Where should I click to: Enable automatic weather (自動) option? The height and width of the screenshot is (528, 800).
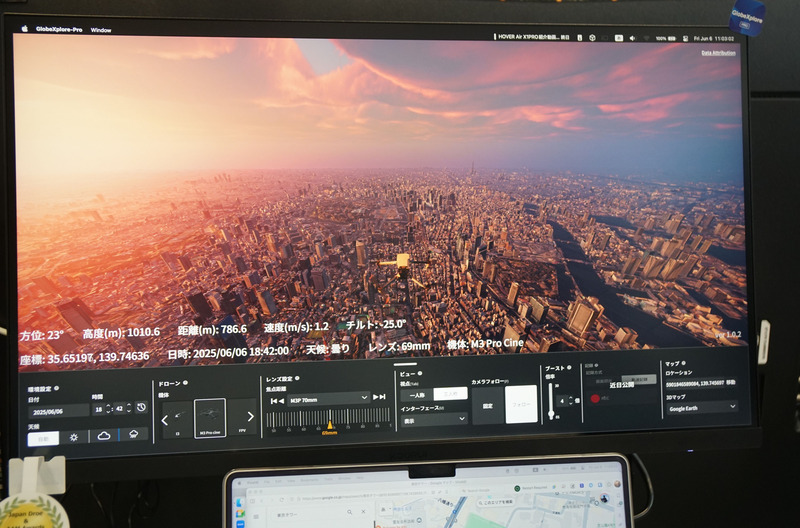[x=43, y=437]
